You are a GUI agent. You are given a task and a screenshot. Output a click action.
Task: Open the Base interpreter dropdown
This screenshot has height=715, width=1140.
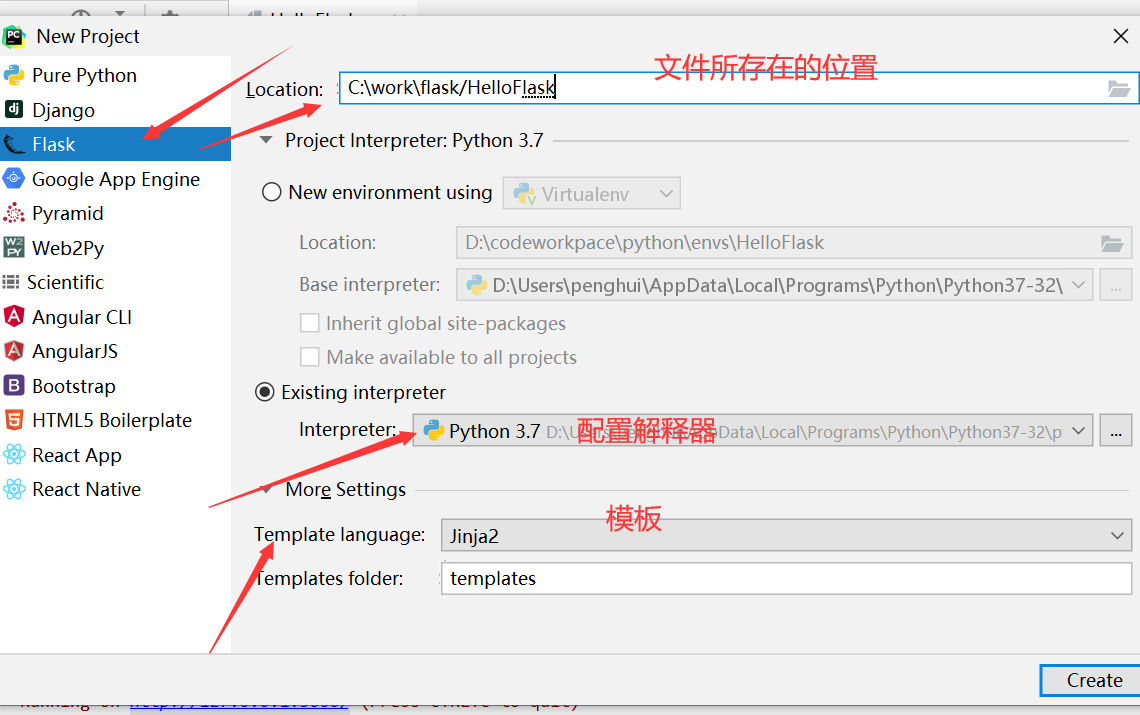(1079, 284)
